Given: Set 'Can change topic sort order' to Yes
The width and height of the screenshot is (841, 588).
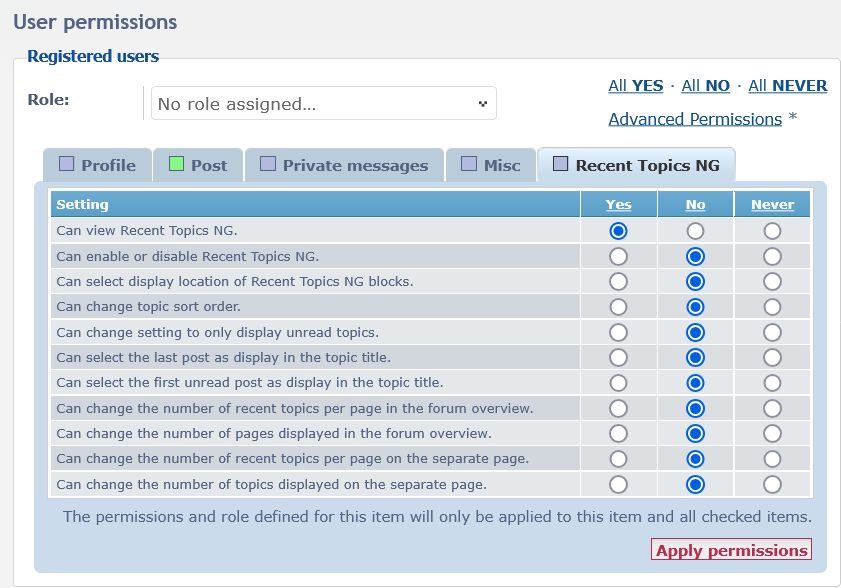Looking at the screenshot, I should (x=618, y=307).
